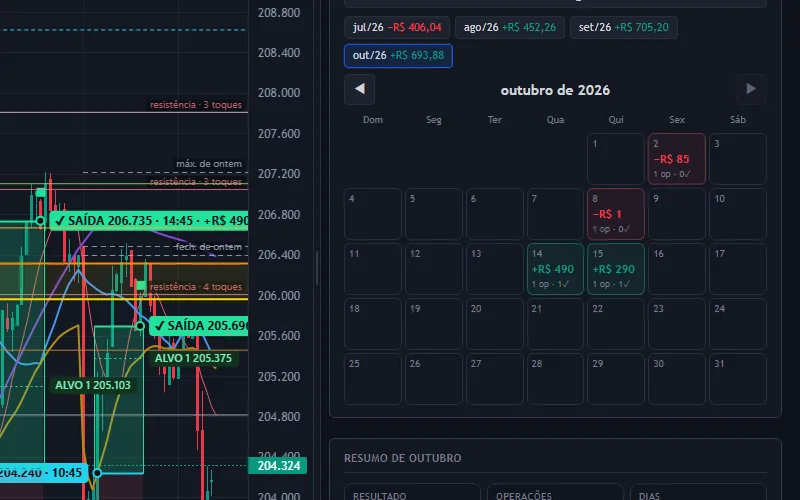
Task: Click the current price tag 204.324
Action: pyautogui.click(x=278, y=466)
